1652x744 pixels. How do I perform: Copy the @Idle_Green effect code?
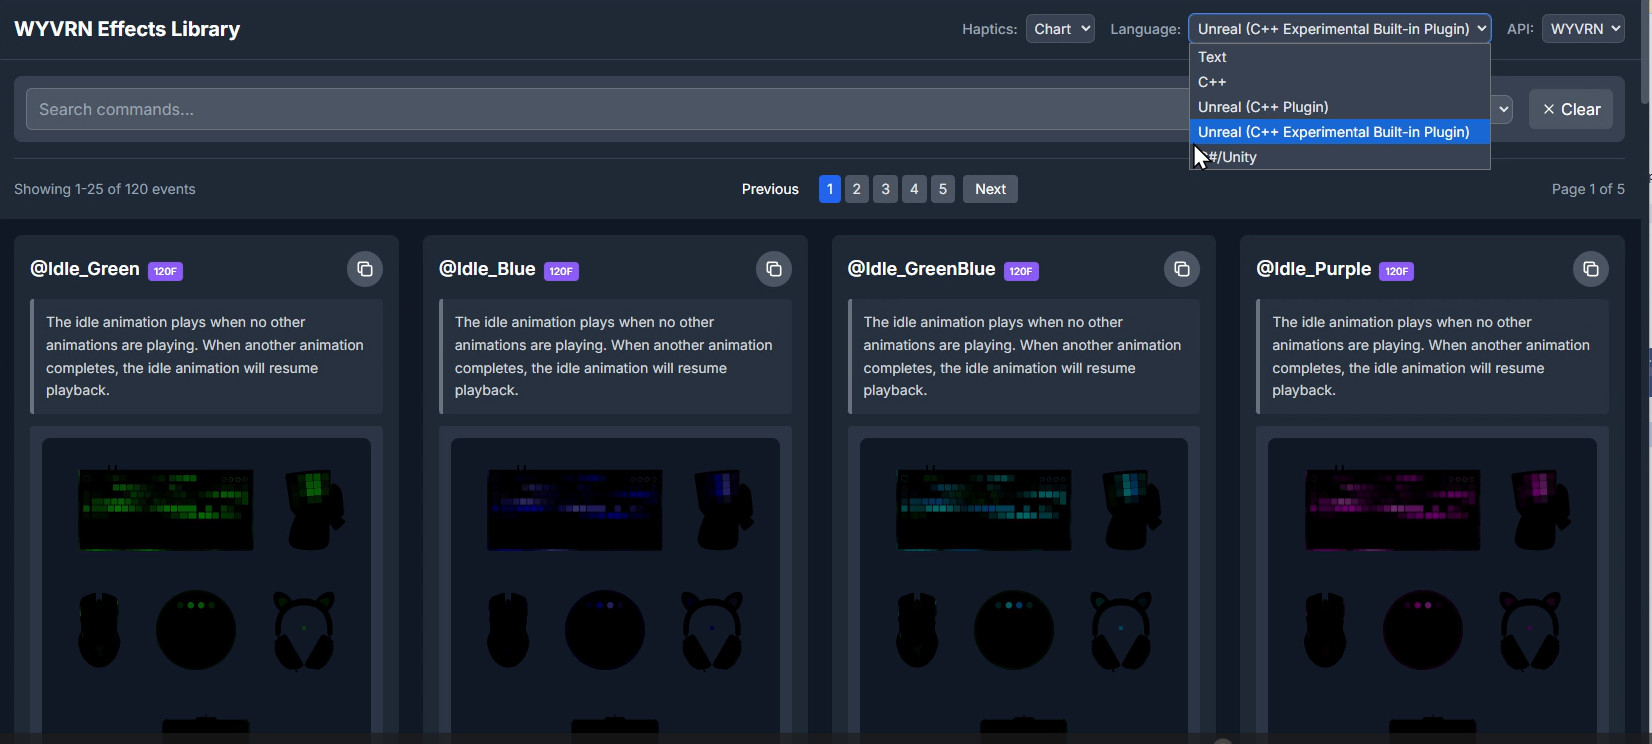pyautogui.click(x=365, y=269)
